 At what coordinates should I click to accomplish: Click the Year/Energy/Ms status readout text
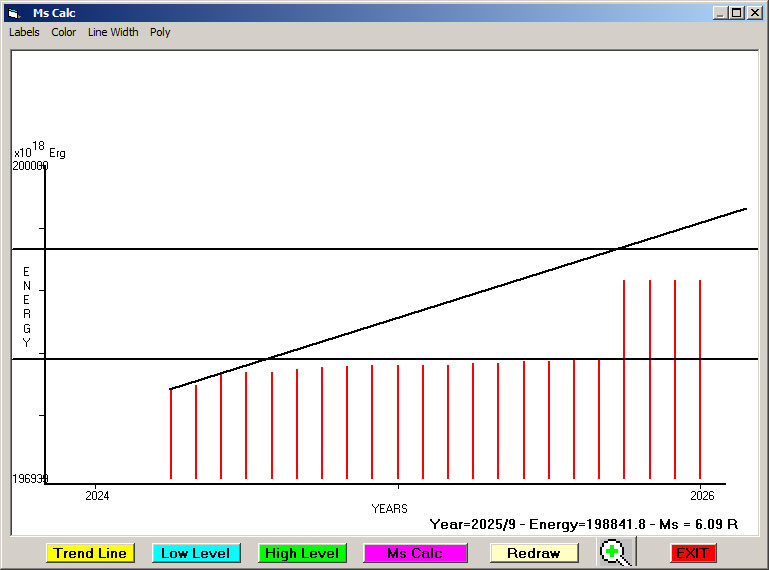[x=583, y=524]
